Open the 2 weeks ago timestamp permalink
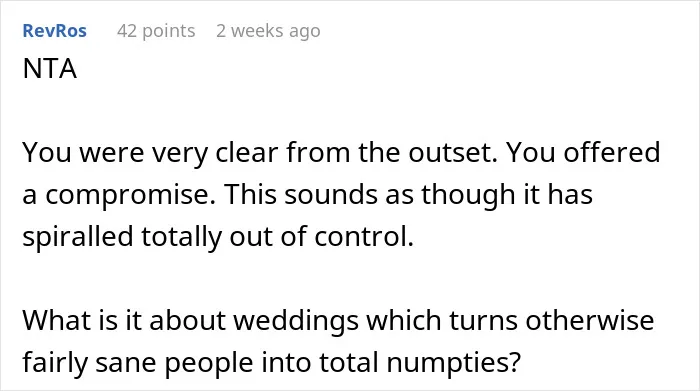This screenshot has height=391, width=700. 268,31
